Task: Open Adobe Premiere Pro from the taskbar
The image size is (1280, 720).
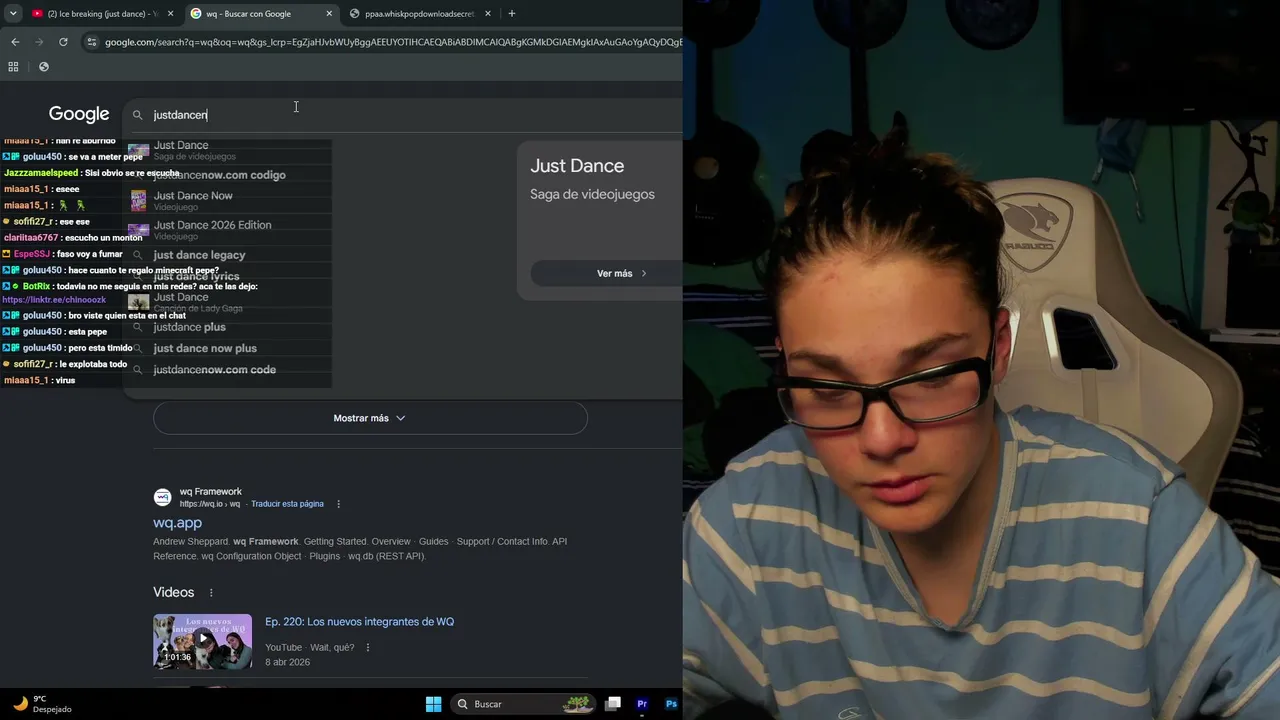Action: [x=642, y=704]
